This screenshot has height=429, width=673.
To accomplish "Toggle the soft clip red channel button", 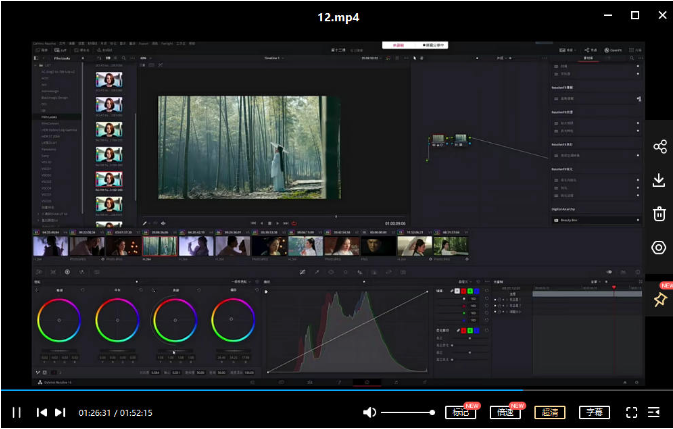I will click(464, 330).
